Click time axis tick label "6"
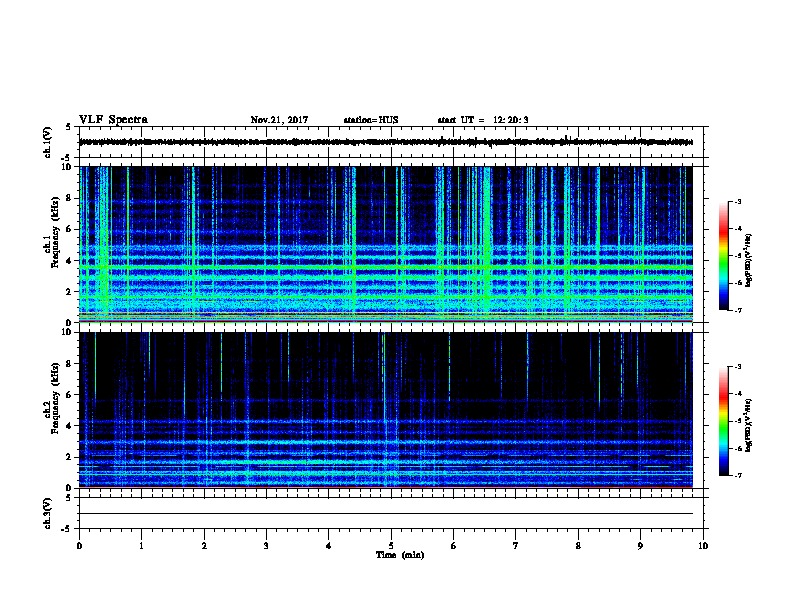 tap(454, 546)
